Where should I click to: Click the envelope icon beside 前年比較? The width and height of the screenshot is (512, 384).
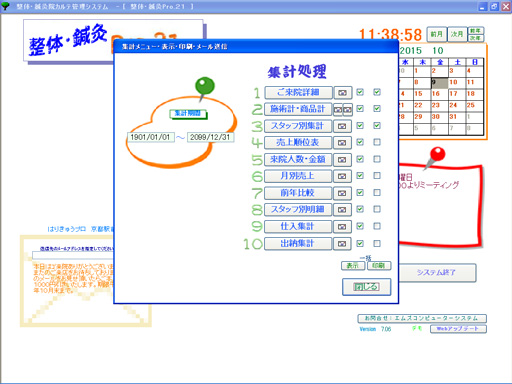click(x=342, y=193)
